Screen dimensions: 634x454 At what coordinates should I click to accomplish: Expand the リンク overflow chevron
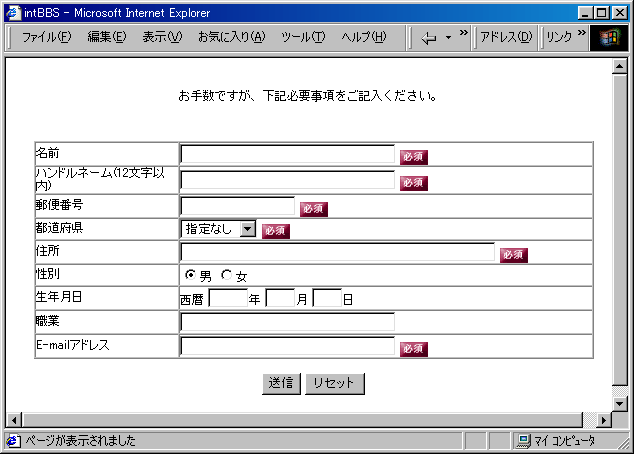[581, 32]
